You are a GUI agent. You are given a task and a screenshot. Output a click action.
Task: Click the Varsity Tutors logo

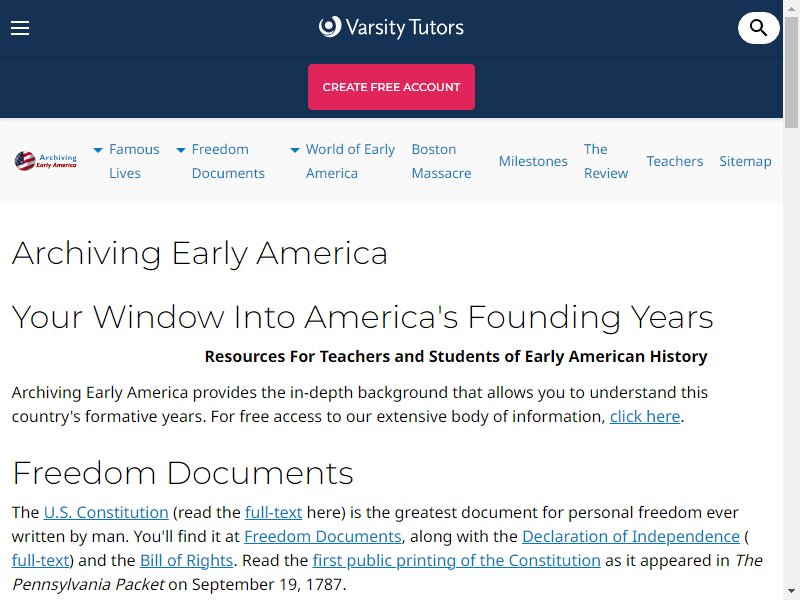(391, 27)
